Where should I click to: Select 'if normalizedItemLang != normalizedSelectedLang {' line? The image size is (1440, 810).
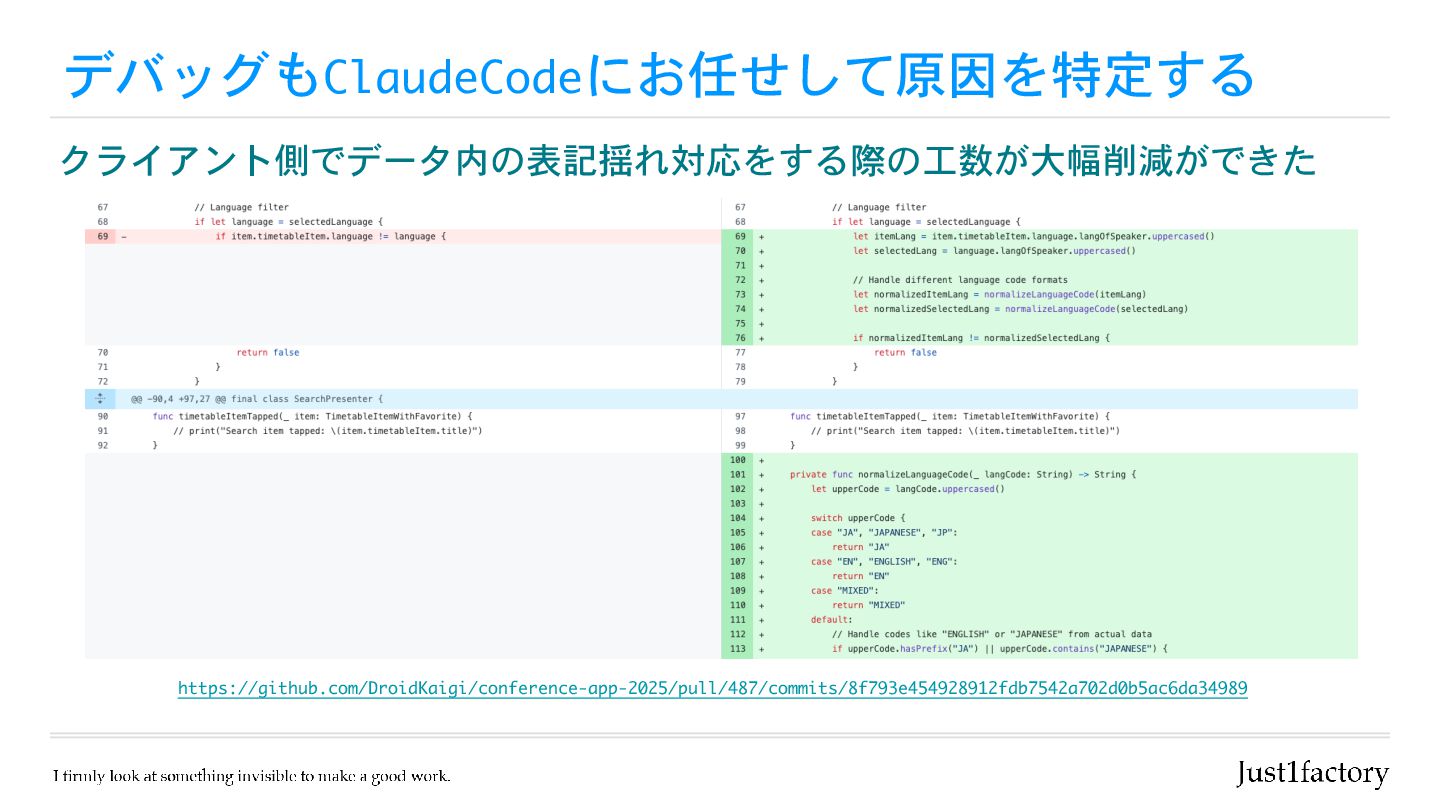pyautogui.click(x=982, y=338)
